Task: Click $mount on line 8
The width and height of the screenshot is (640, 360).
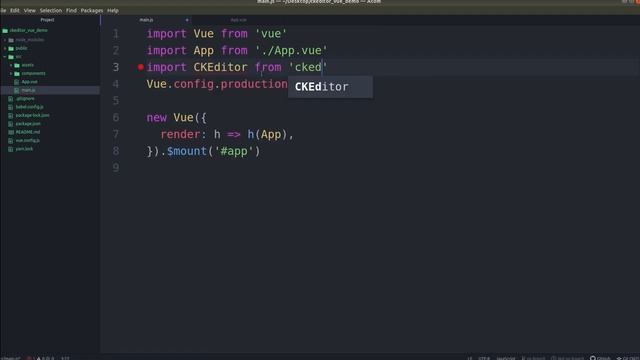Action: 187,151
